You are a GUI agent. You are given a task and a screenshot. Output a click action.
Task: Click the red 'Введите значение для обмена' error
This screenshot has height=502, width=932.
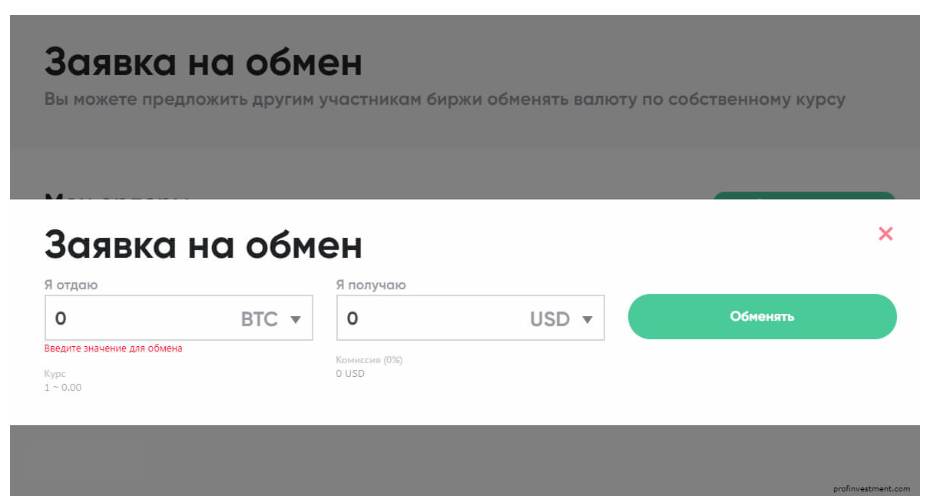[x=113, y=348]
